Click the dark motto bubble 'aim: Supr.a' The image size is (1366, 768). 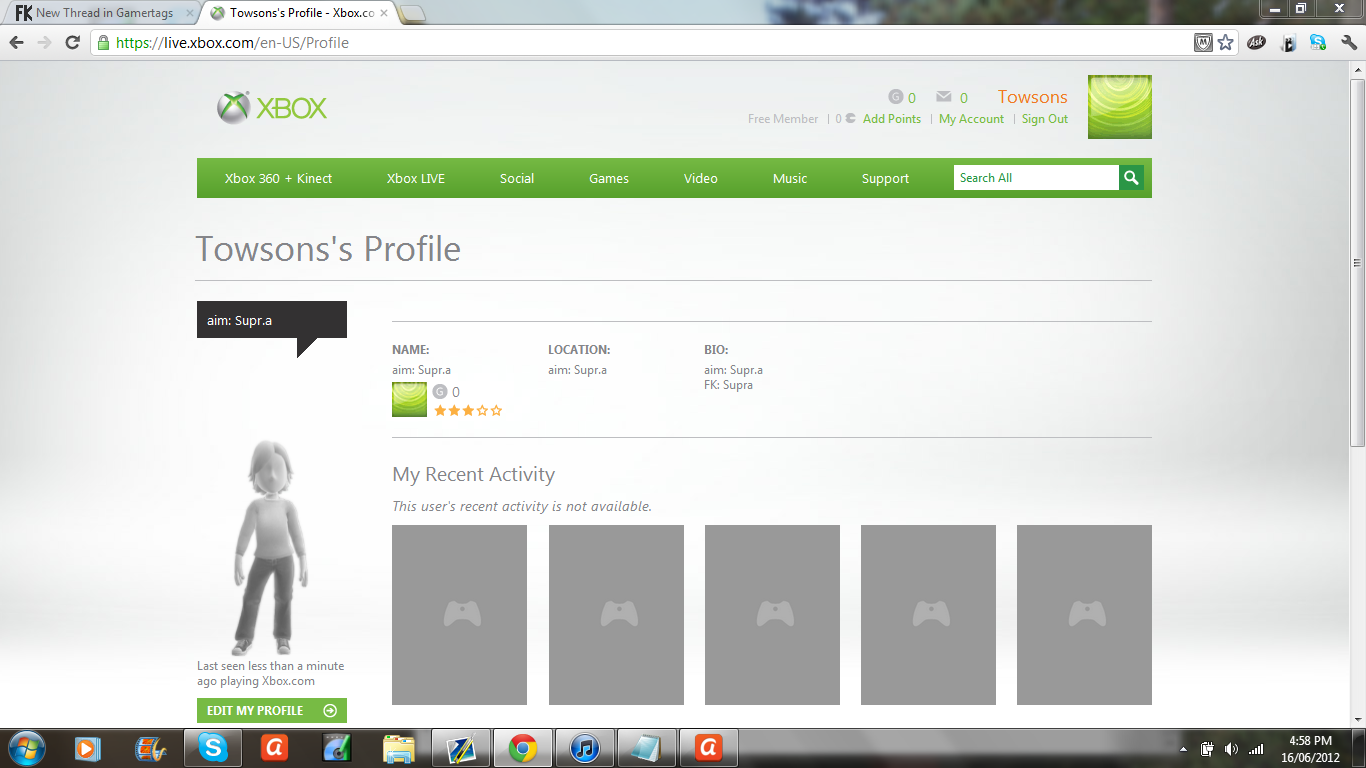[x=272, y=320]
